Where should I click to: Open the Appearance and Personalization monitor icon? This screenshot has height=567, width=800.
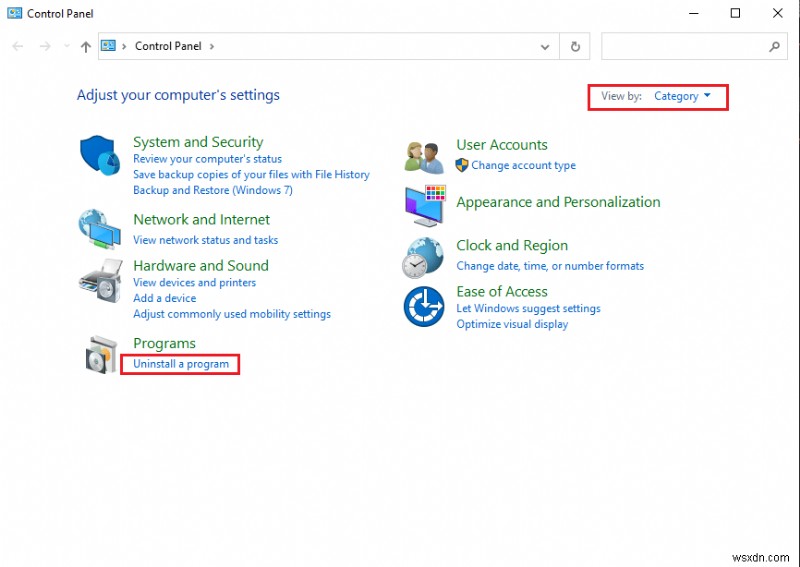pyautogui.click(x=424, y=206)
